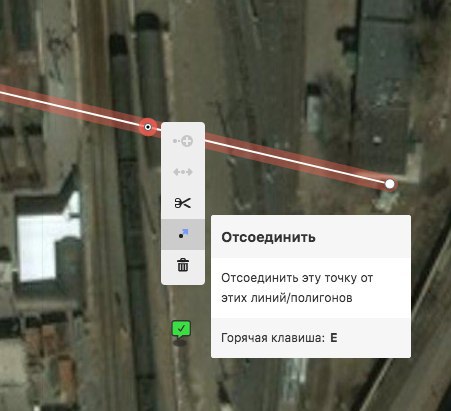The image size is (451, 411).
Task: Select the scissors split icon
Action: pyautogui.click(x=183, y=203)
